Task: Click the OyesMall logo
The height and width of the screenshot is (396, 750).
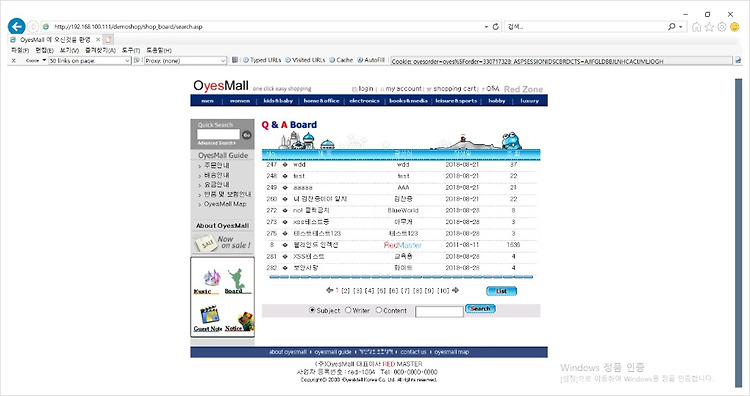Action: pos(221,86)
